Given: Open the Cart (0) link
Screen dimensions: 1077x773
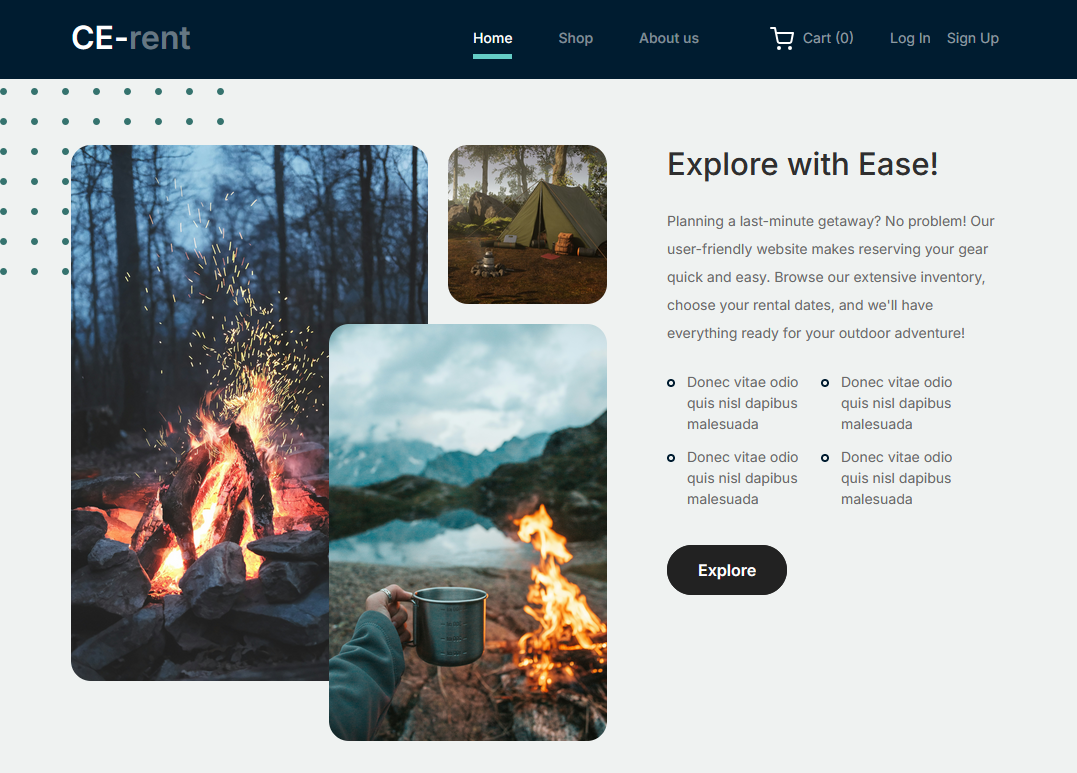Looking at the screenshot, I should tap(827, 38).
